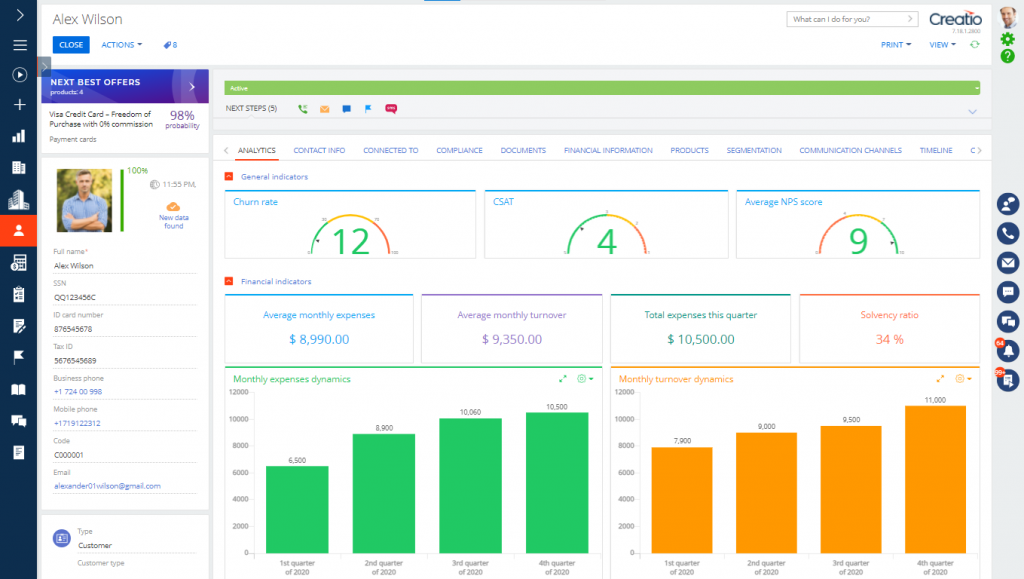Image resolution: width=1024 pixels, height=579 pixels.
Task: Select the Contacts person icon in left sidebar
Action: (19, 231)
